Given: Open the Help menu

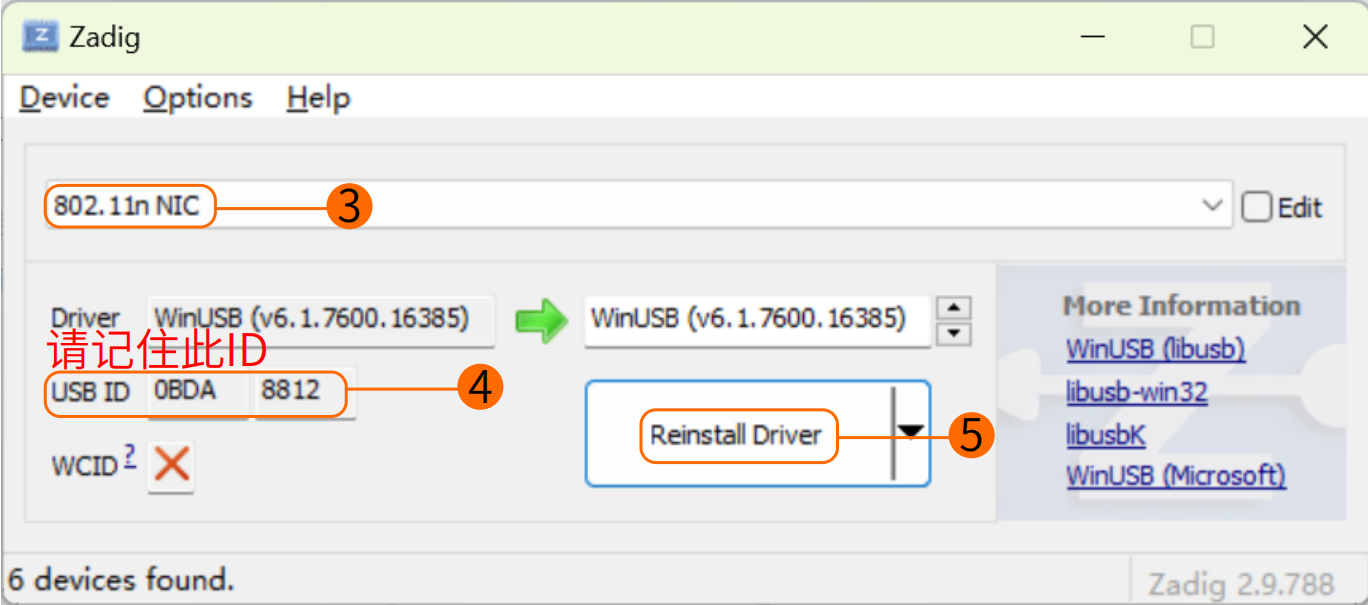Looking at the screenshot, I should [318, 98].
